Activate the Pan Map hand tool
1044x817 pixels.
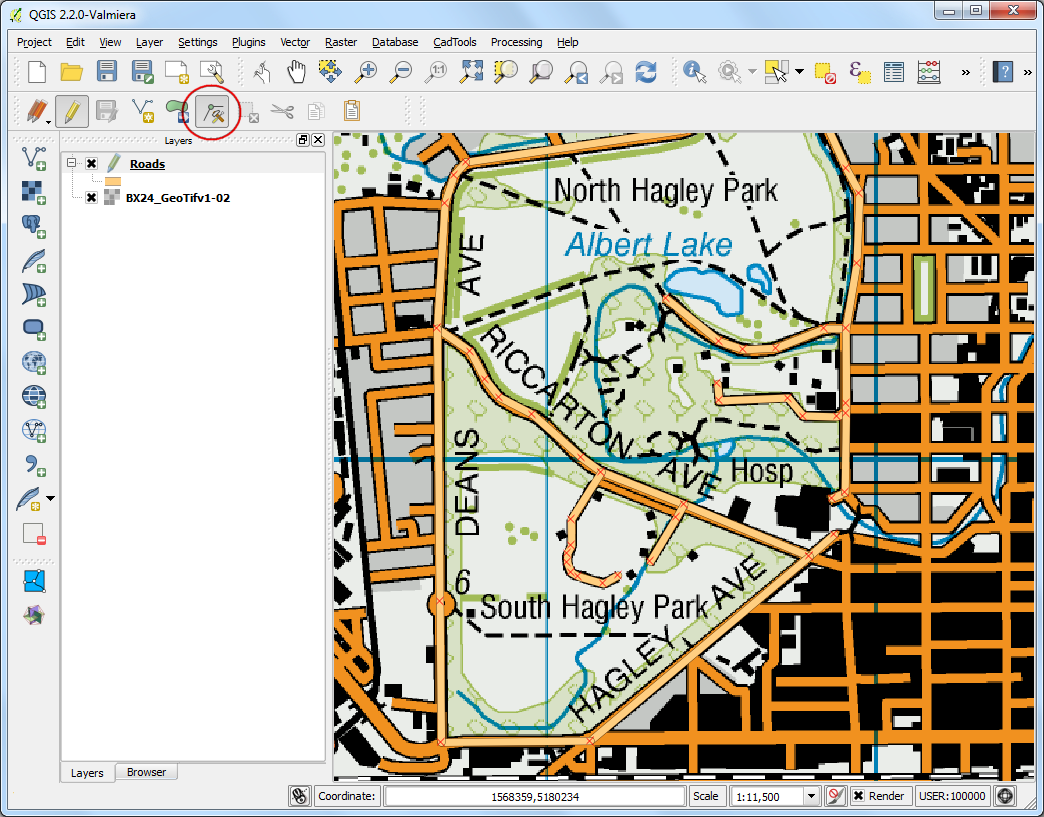[x=296, y=72]
